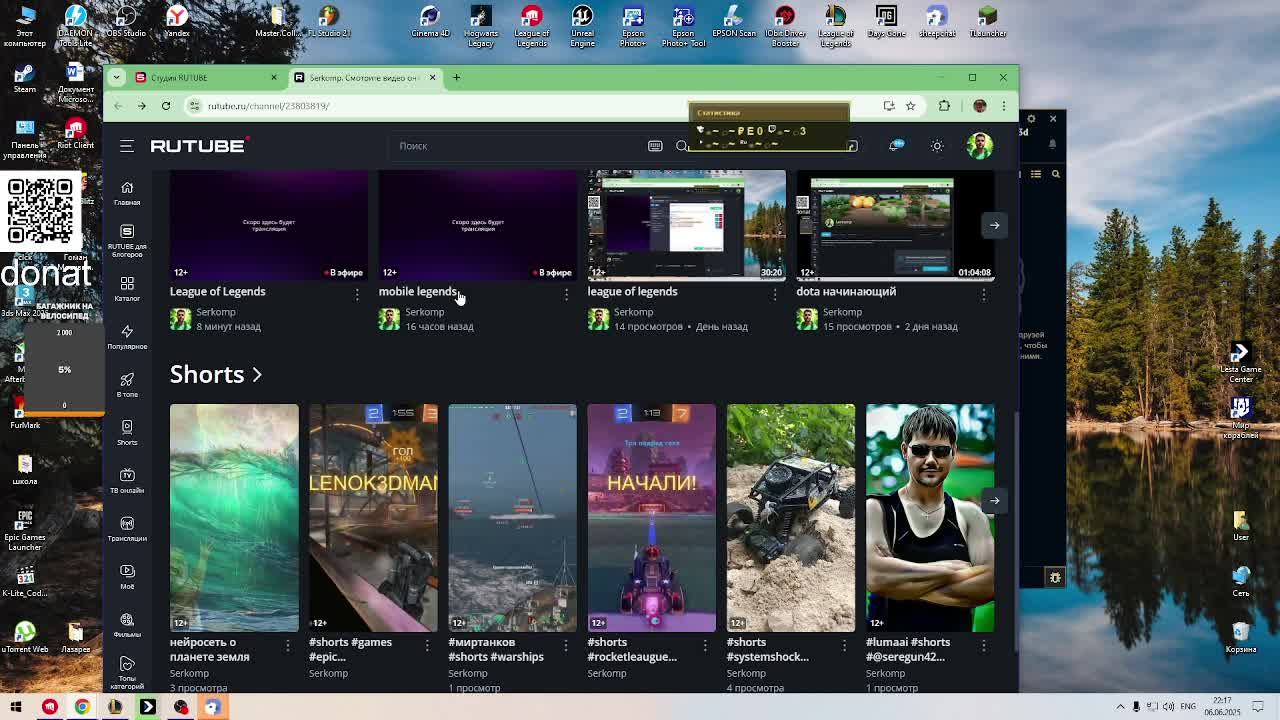Click the install app icon in address bar
This screenshot has width=1280, height=720.
pos(889,106)
